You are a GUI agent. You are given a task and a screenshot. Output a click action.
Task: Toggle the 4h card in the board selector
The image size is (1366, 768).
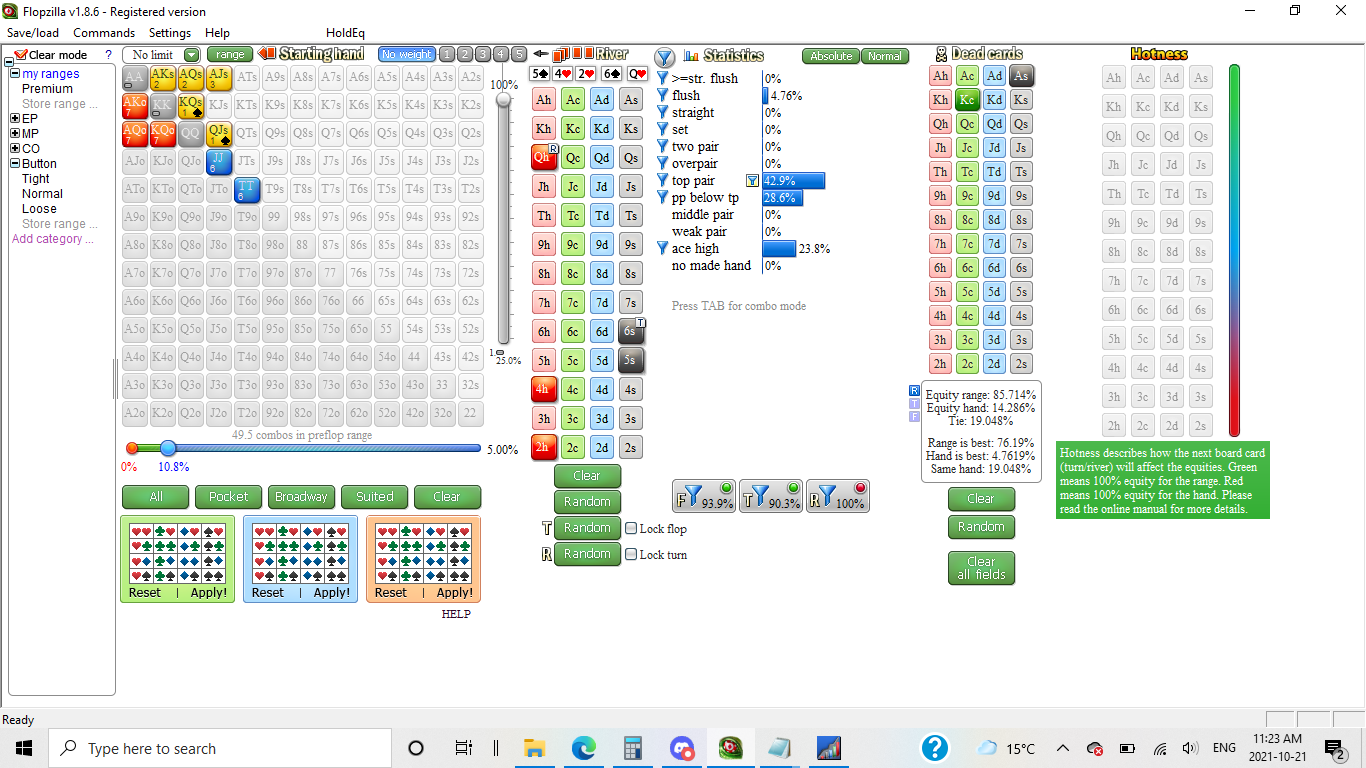pos(543,389)
